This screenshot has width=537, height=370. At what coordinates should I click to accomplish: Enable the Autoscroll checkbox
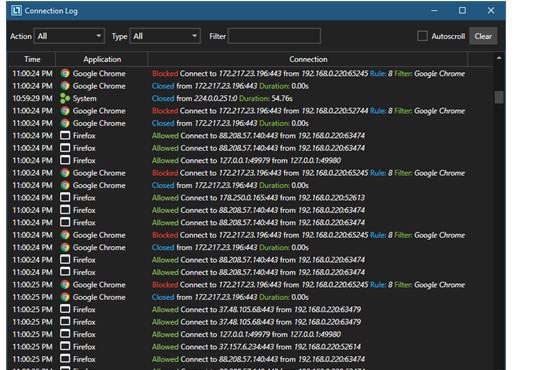[x=422, y=36]
